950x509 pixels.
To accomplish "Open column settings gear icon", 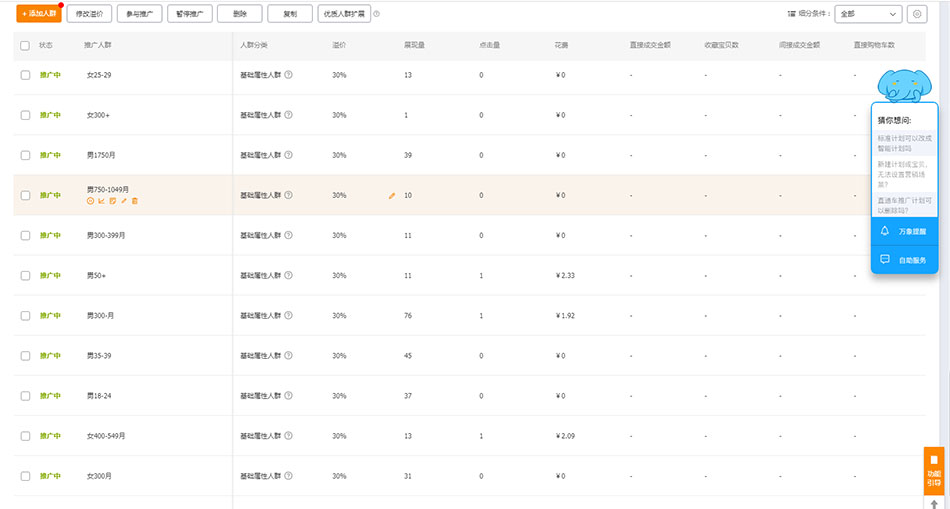I will point(917,14).
